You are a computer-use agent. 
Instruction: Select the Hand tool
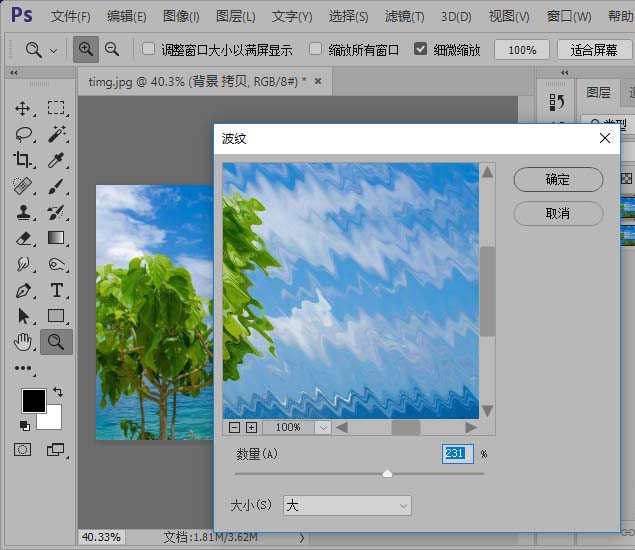coord(23,342)
